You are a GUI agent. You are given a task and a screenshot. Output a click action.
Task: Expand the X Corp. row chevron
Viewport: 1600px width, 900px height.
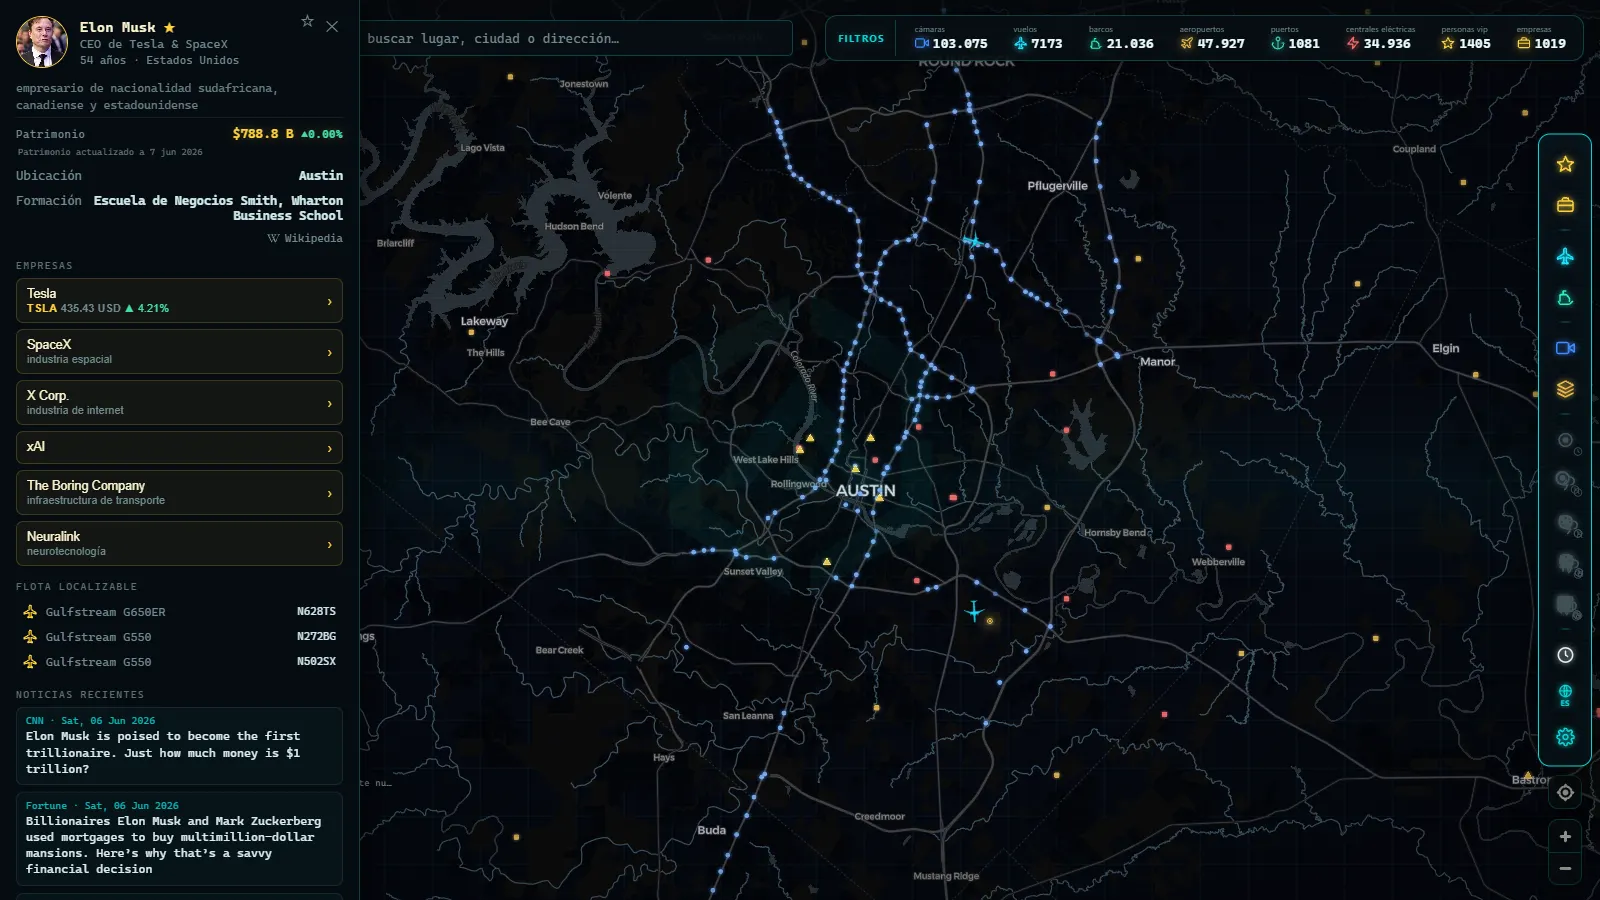coord(330,403)
